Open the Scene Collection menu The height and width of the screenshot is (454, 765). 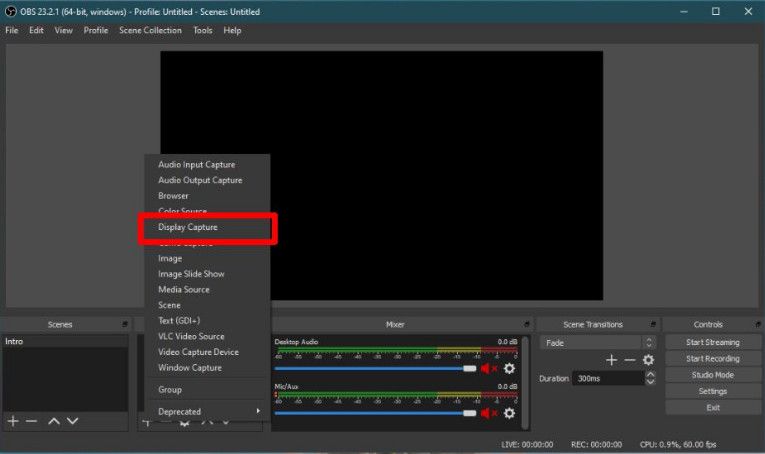[150, 31]
